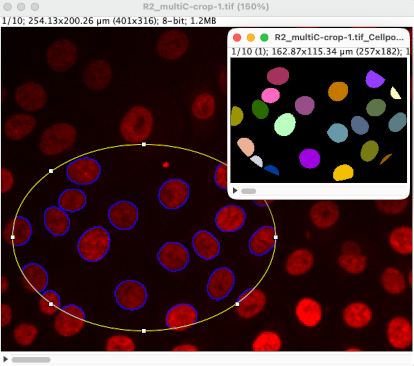Select the bright violet mask near top right

(x=374, y=79)
